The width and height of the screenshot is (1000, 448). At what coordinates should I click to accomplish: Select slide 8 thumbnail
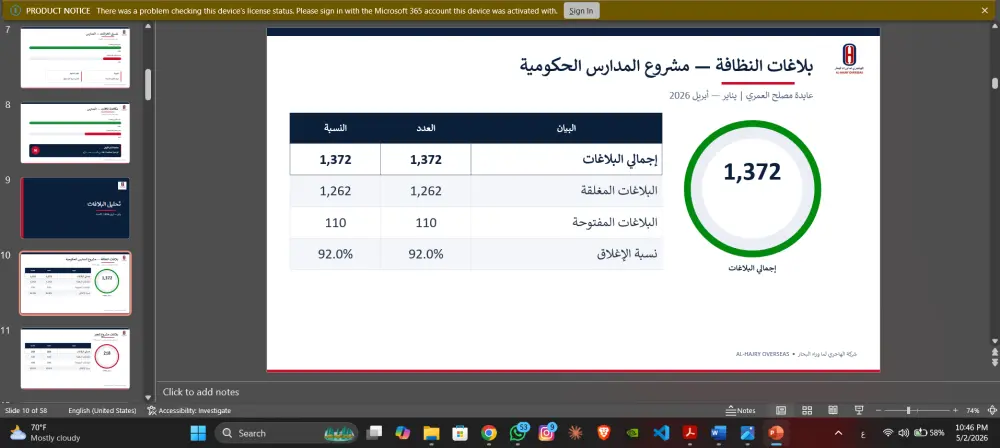coord(75,133)
